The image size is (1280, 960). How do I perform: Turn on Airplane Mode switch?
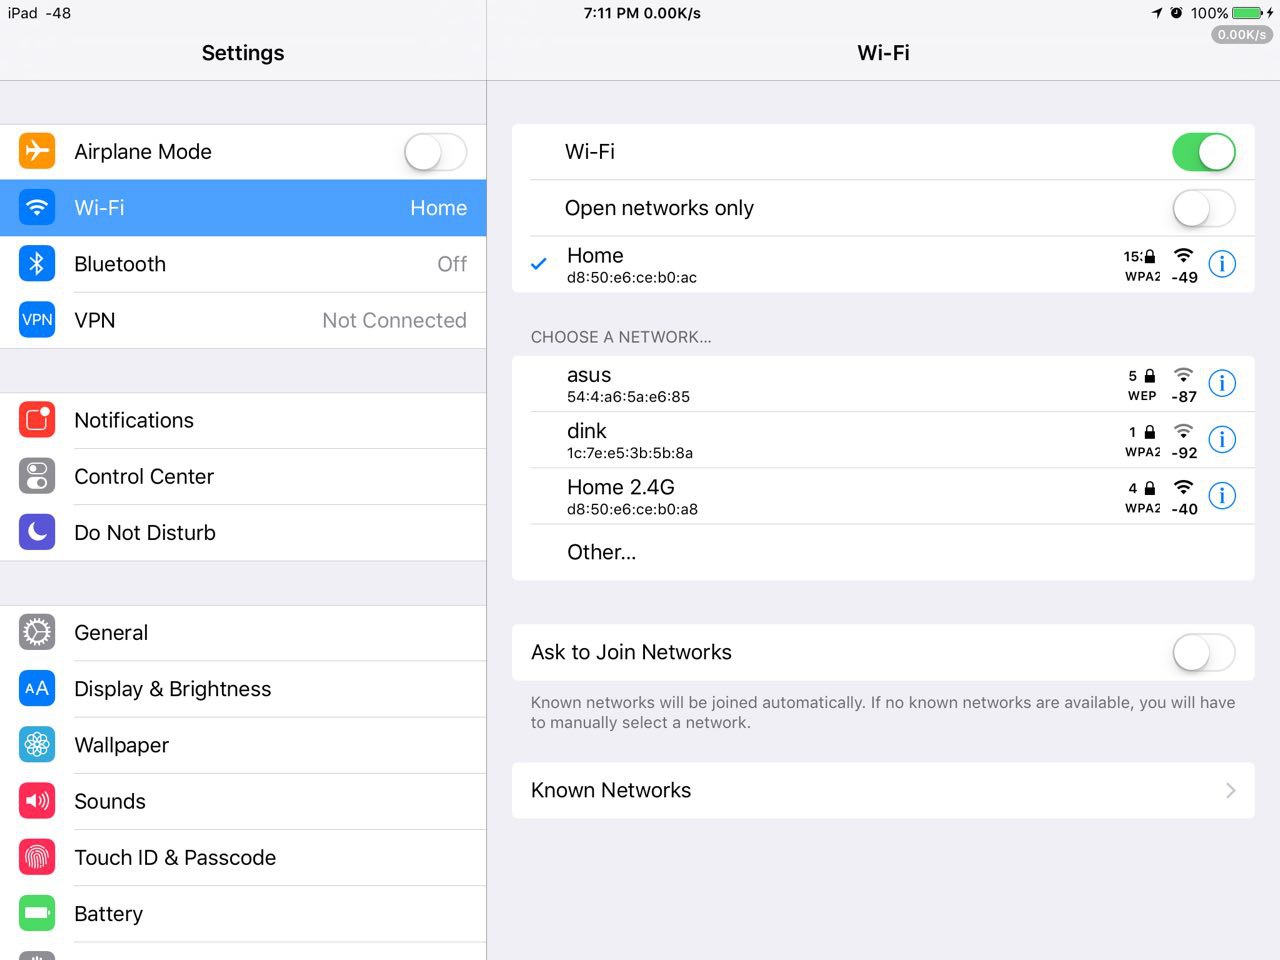(435, 152)
